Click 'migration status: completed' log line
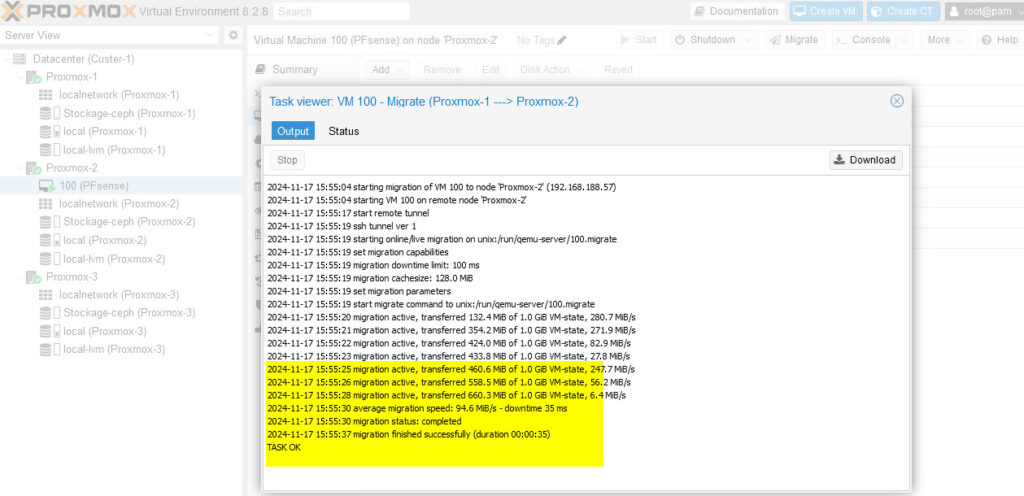Viewport: 1024px width, 496px height. [364, 421]
